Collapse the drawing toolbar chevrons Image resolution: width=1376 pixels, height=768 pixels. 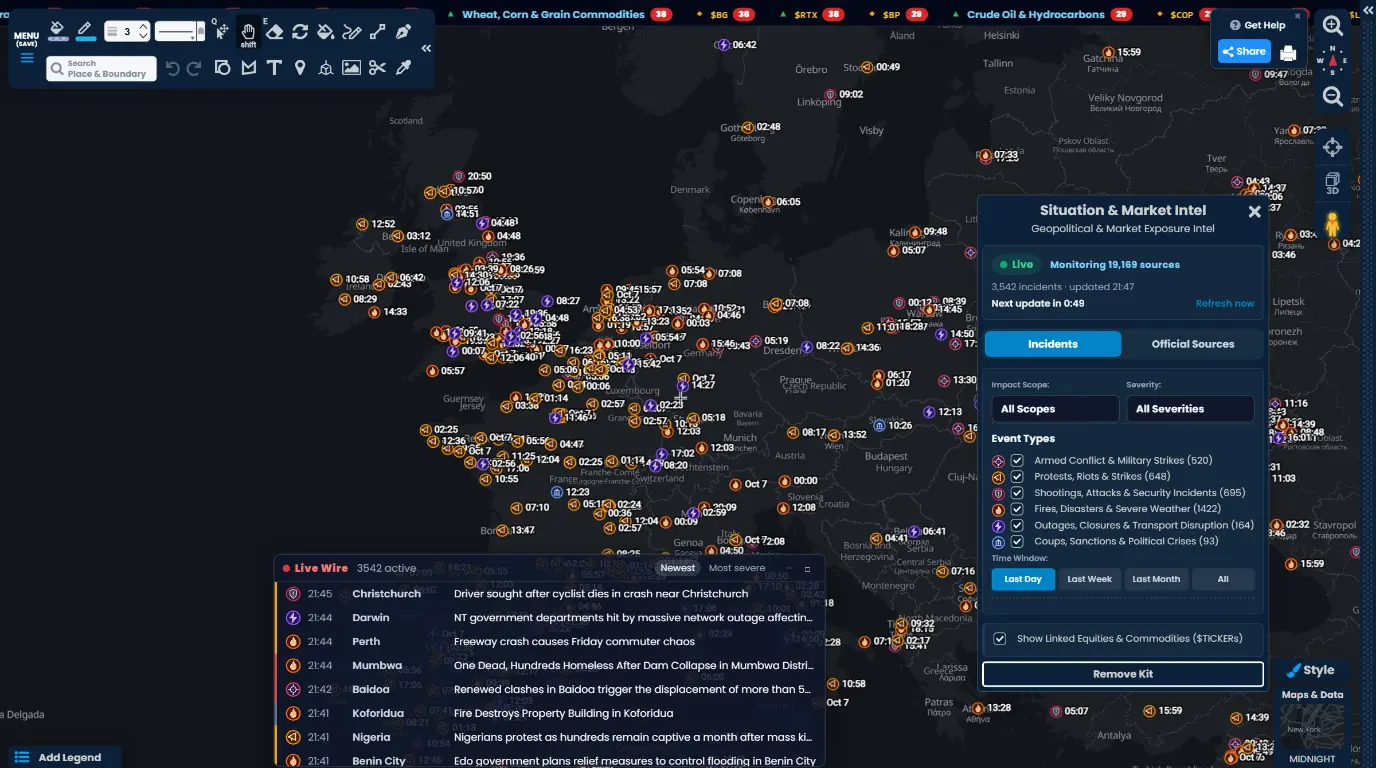click(x=426, y=48)
